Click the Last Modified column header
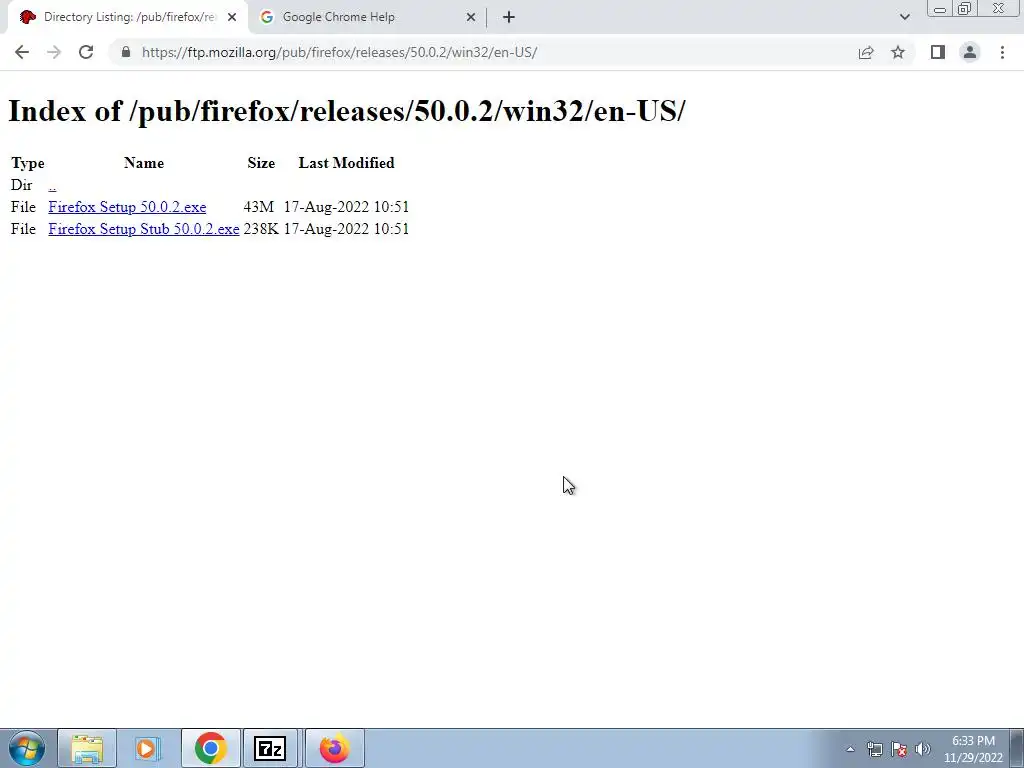 346,163
